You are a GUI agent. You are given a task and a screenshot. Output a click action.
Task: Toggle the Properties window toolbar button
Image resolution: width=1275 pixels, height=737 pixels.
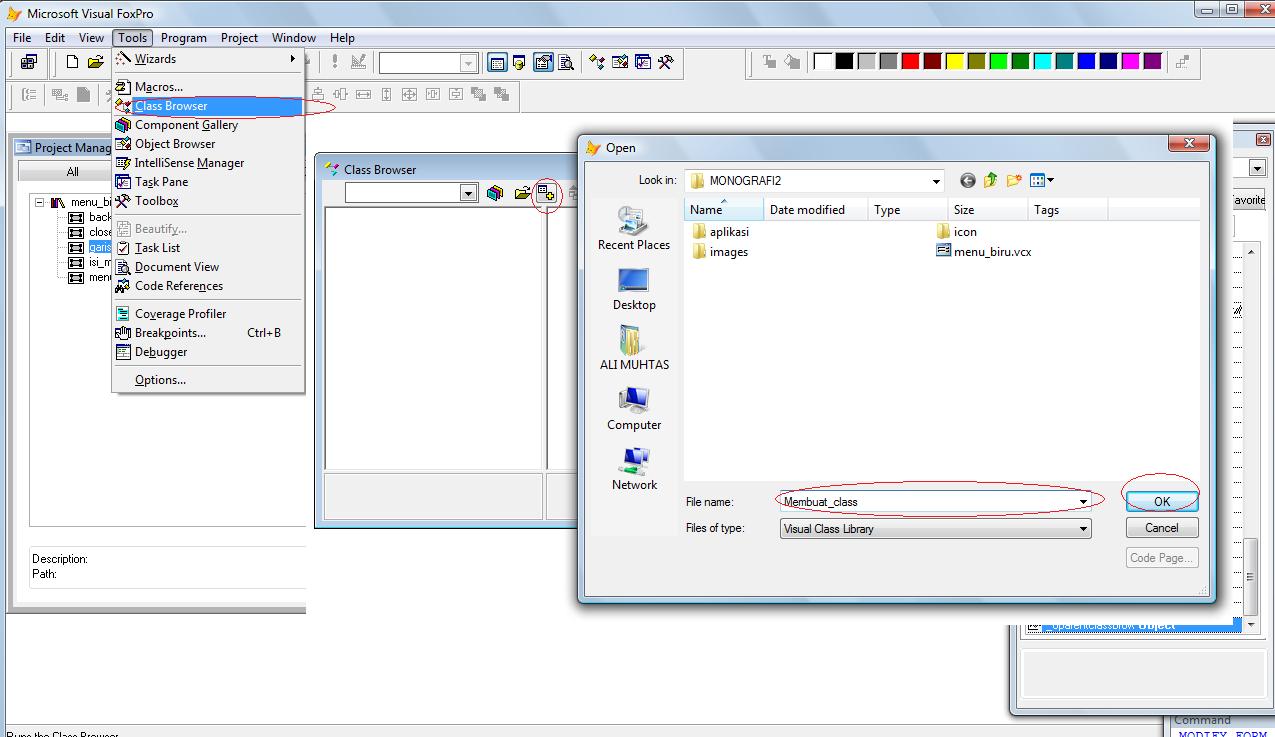pyautogui.click(x=543, y=62)
